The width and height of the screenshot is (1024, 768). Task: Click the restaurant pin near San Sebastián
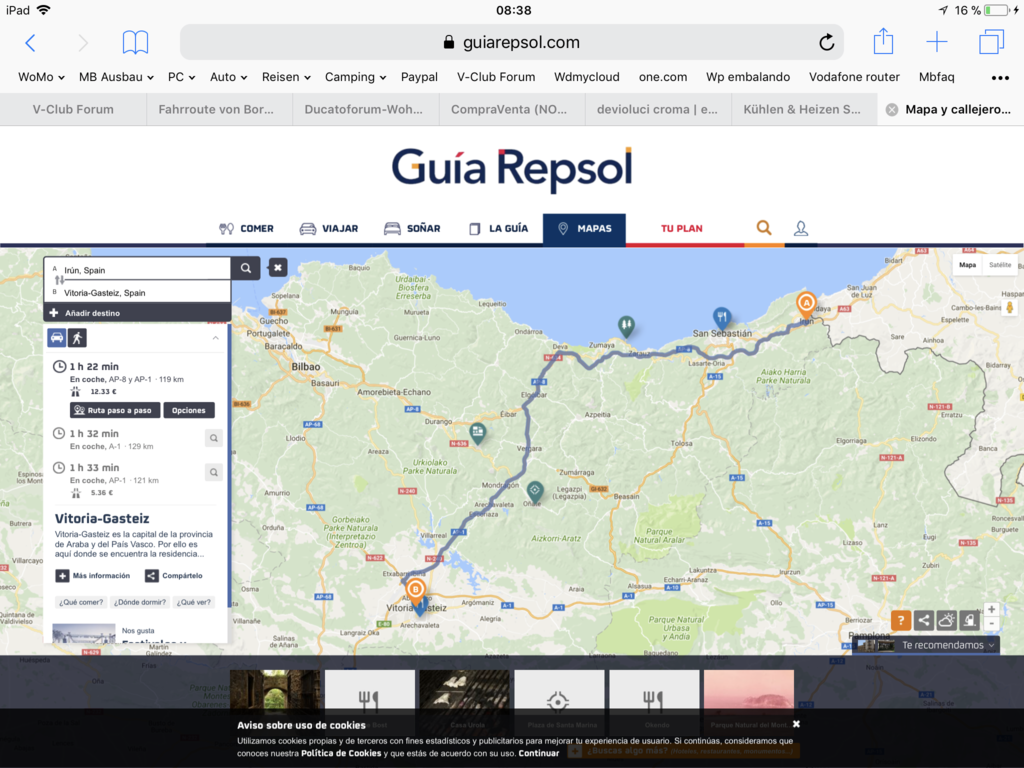(721, 318)
